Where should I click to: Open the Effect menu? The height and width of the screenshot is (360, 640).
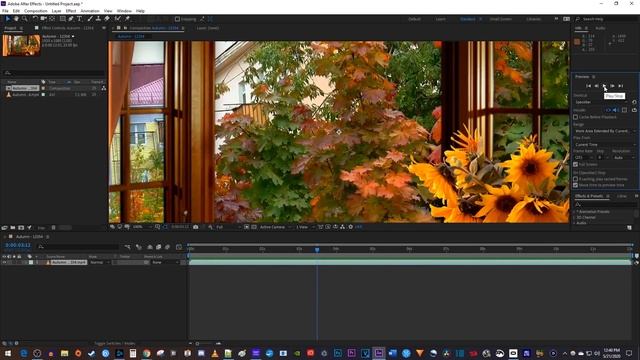coord(71,11)
